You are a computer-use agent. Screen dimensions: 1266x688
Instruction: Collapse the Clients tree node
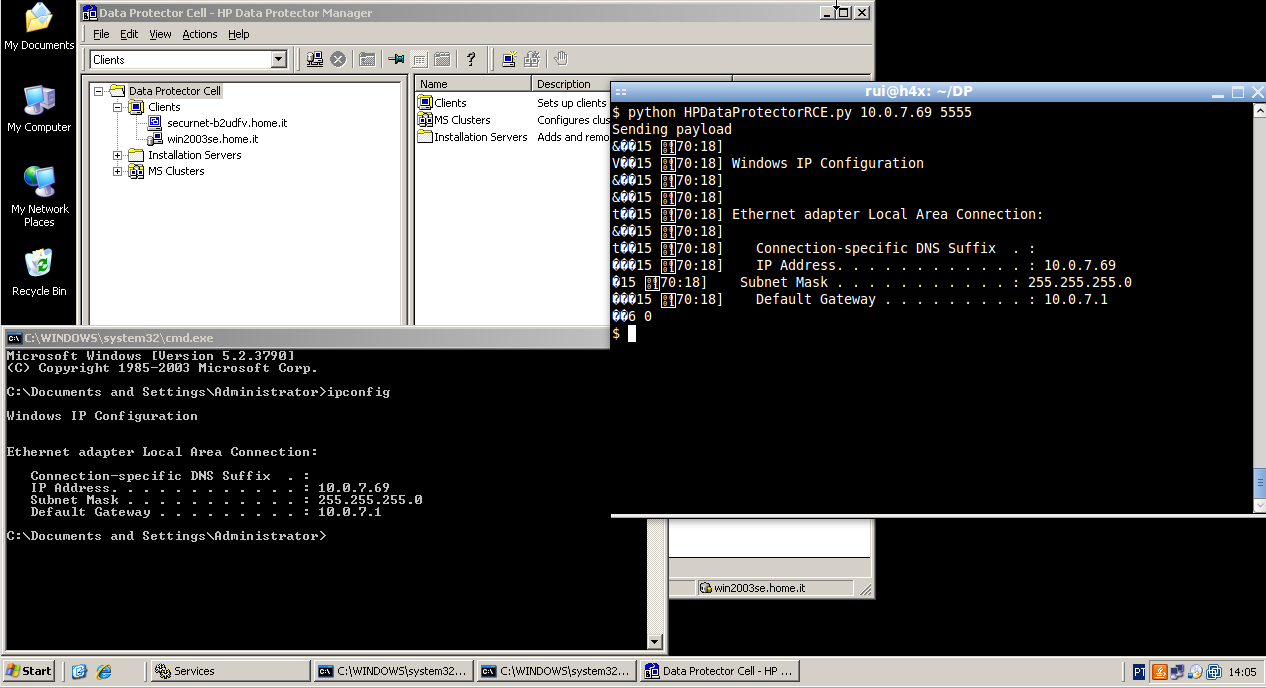[x=118, y=107]
